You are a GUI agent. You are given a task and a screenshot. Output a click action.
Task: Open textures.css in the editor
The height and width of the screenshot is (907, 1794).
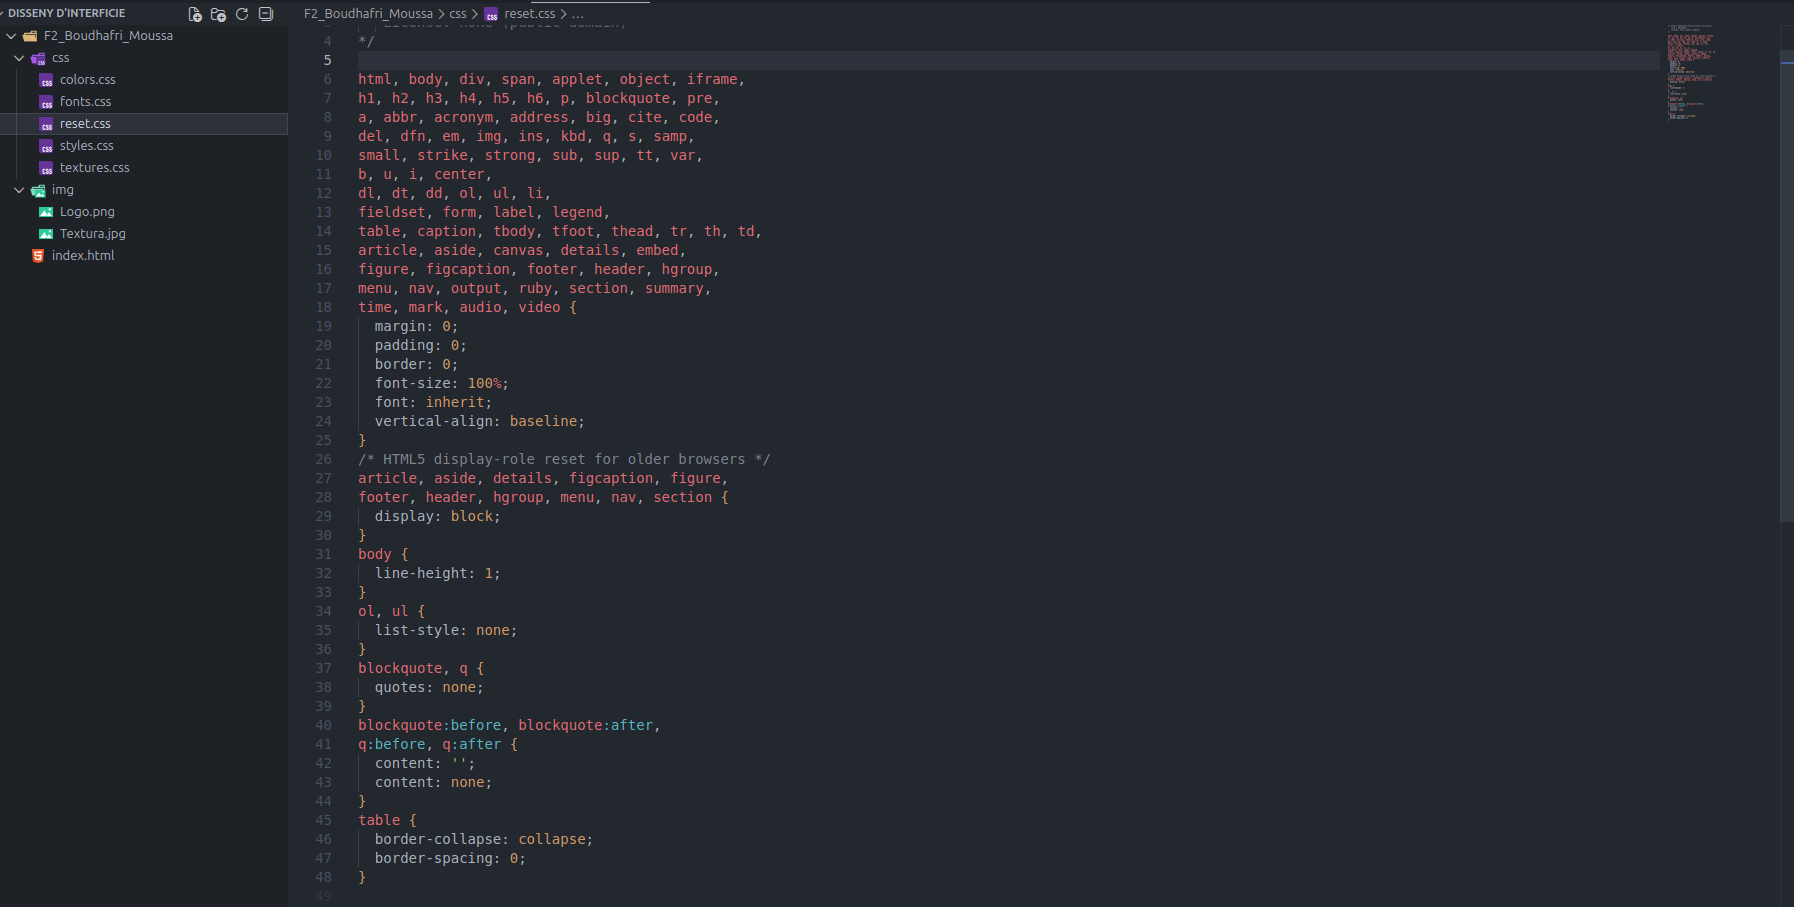point(94,168)
